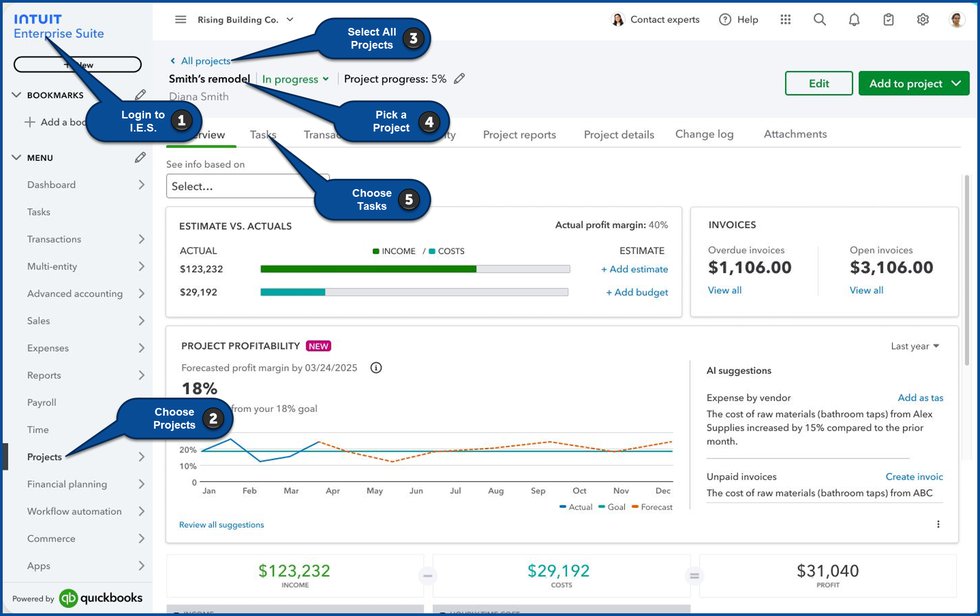Edit menu with pencil icon
Image resolution: width=980 pixels, height=616 pixels.
[140, 157]
